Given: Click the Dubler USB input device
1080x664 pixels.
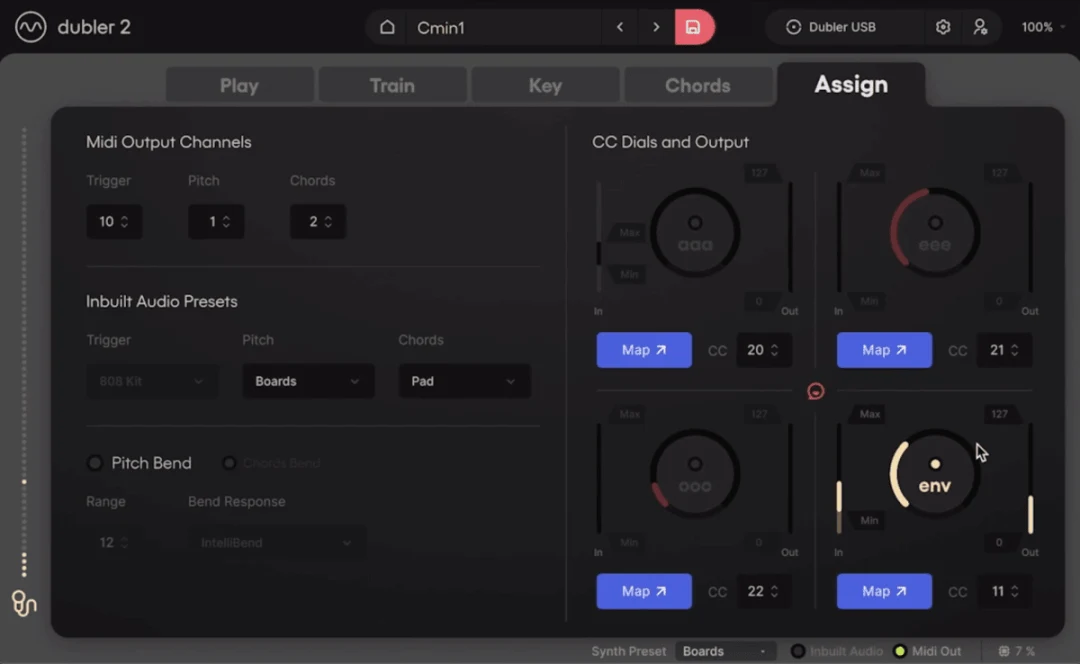Looking at the screenshot, I should click(x=831, y=27).
